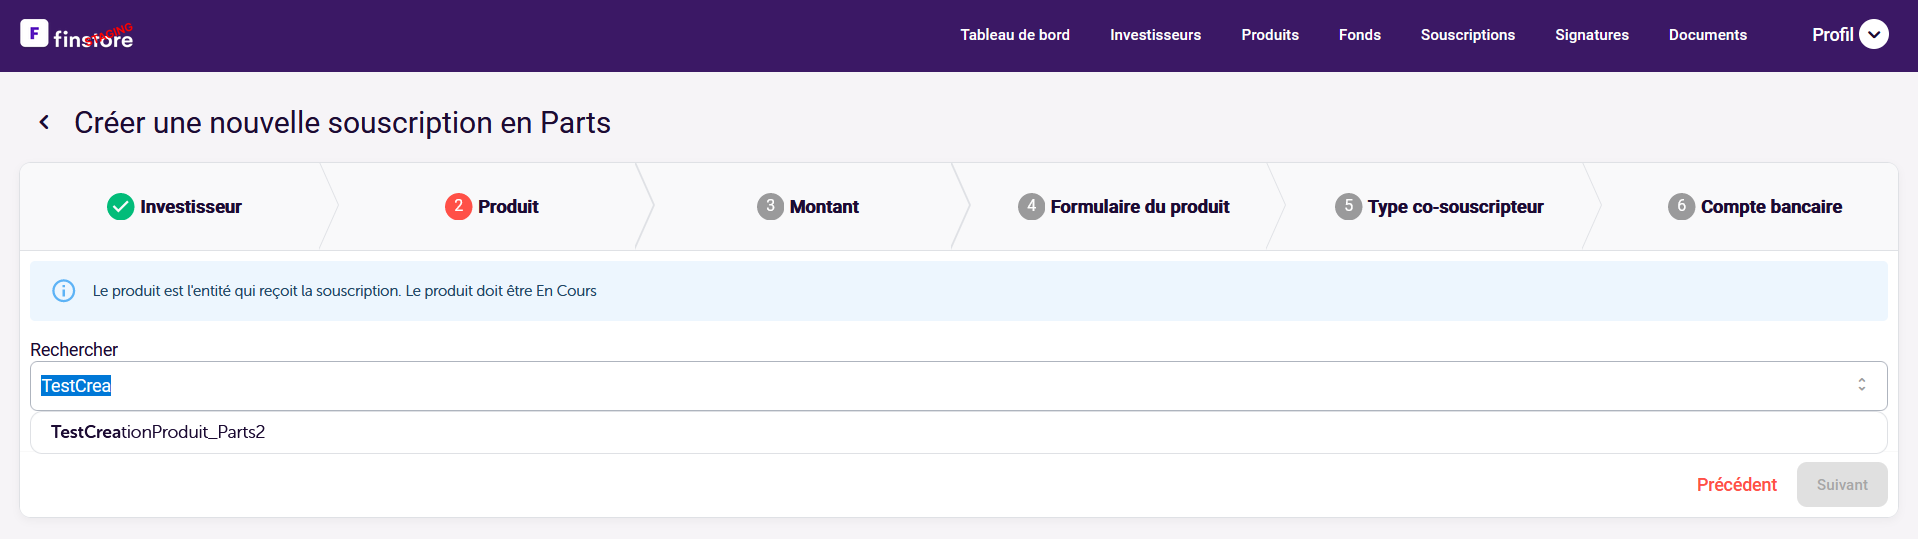This screenshot has height=539, width=1918.
Task: Select TestCreationProduit_Parts2 from suggestions
Action: coord(158,432)
